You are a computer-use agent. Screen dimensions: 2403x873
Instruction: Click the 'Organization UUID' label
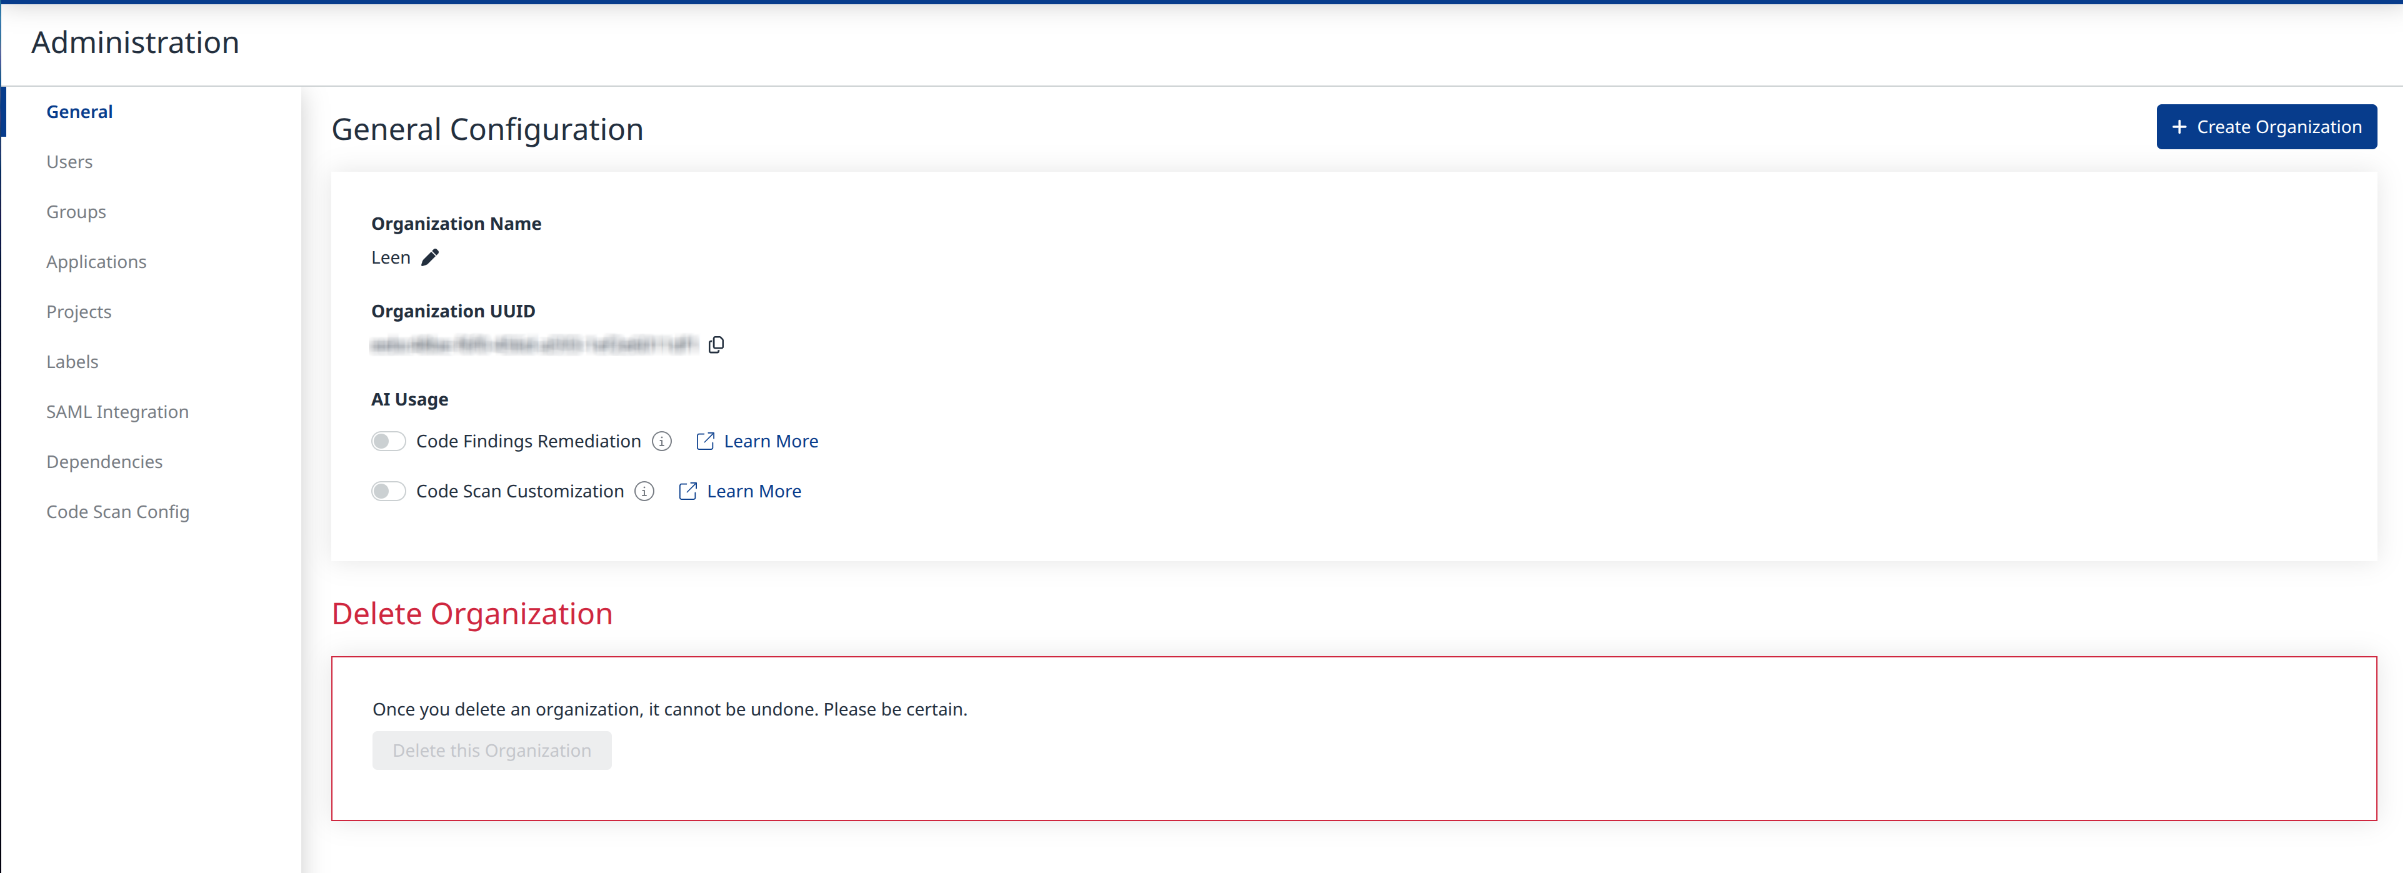click(x=453, y=311)
